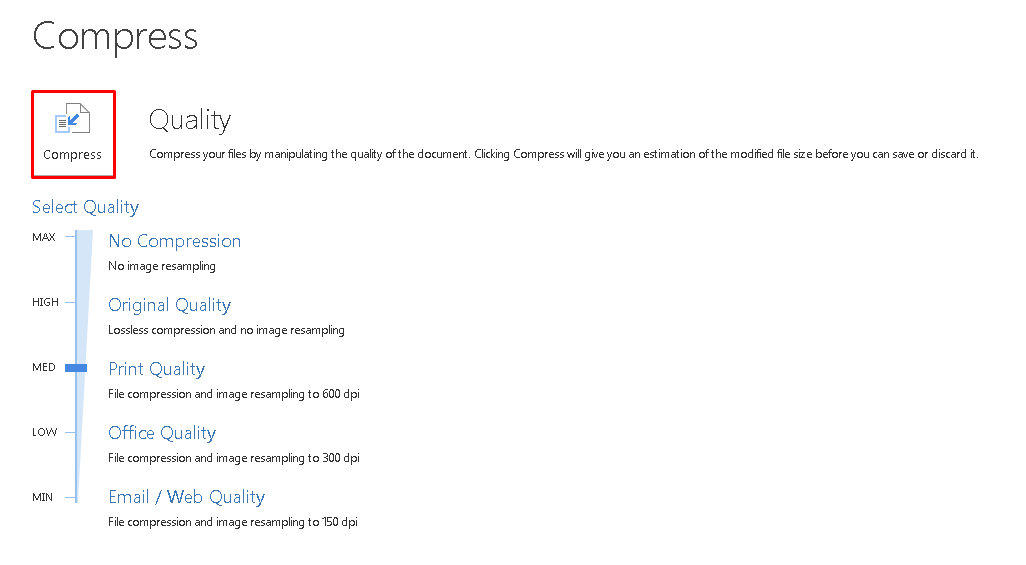Image resolution: width=1026 pixels, height=565 pixels.
Task: Click the Compress document icon
Action: tap(73, 118)
